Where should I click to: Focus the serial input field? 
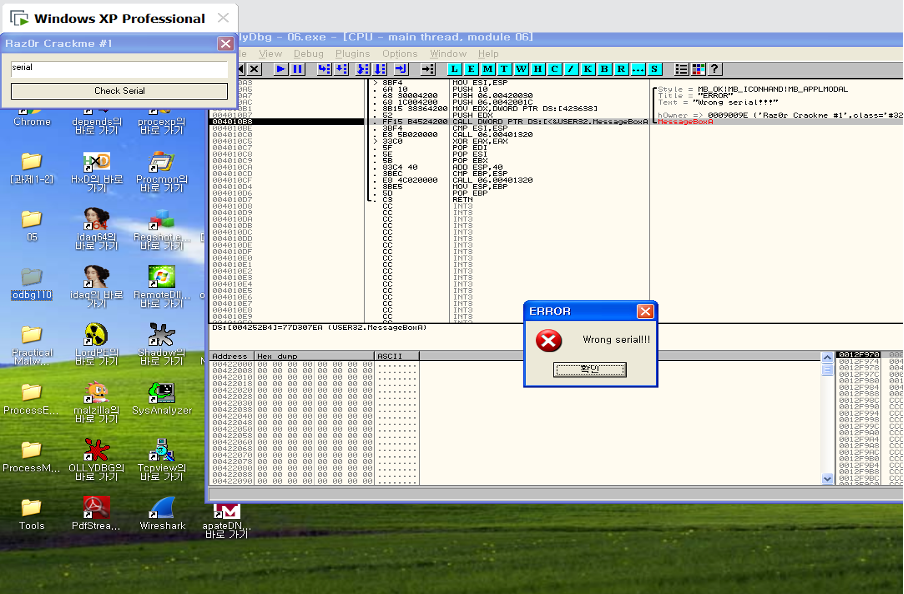[x=119, y=68]
